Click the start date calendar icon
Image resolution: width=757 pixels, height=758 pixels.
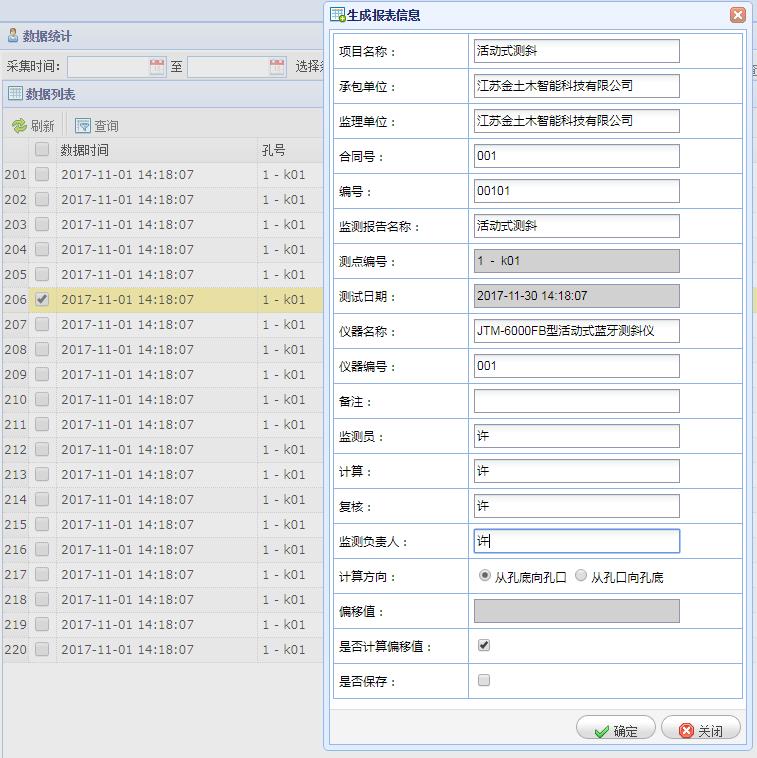pos(157,67)
